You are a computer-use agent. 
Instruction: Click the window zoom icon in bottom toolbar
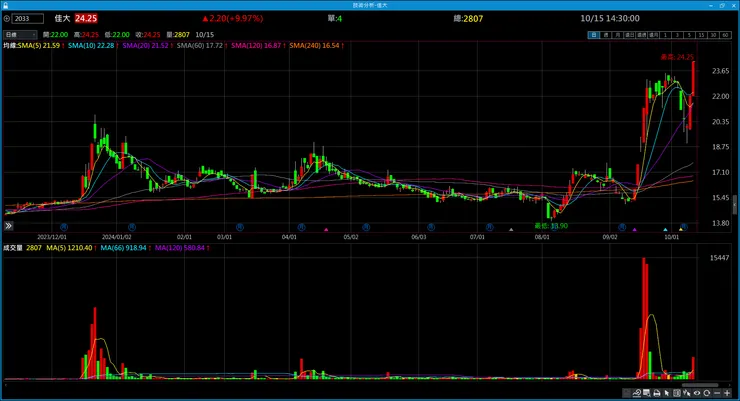click(x=647, y=393)
